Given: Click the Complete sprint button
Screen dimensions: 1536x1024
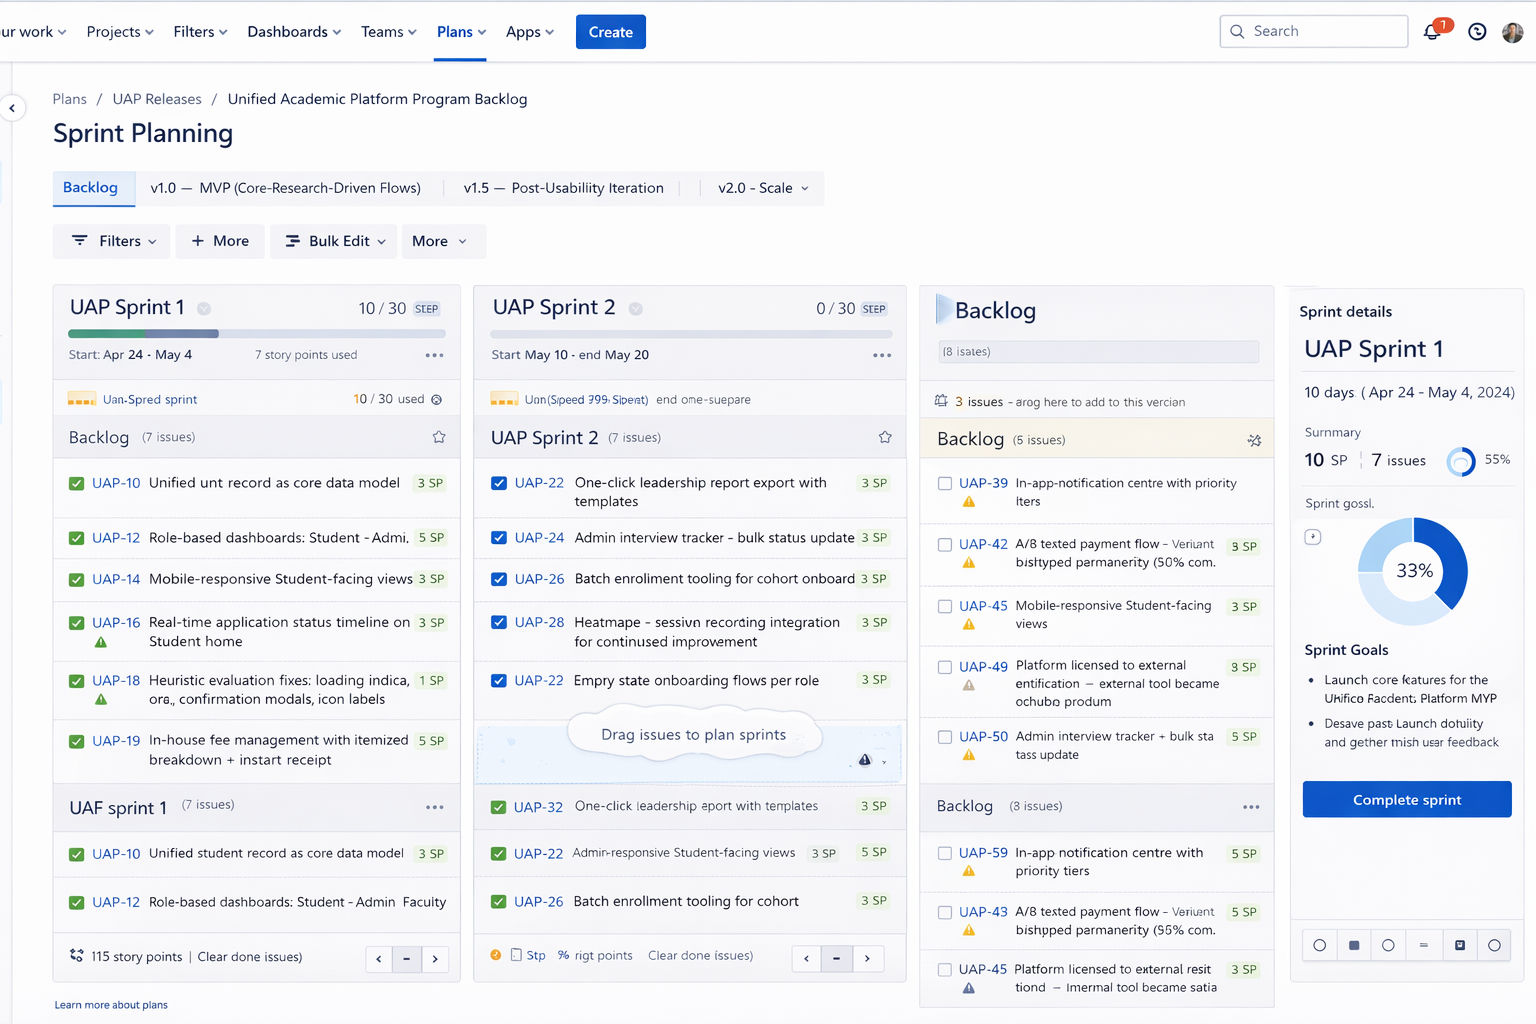Looking at the screenshot, I should [x=1406, y=800].
